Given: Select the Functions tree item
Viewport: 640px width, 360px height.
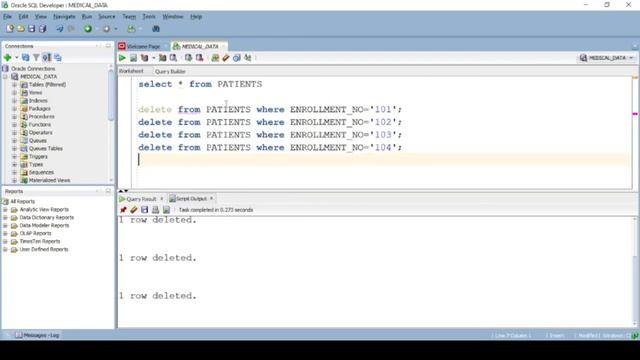Looking at the screenshot, I should point(40,124).
